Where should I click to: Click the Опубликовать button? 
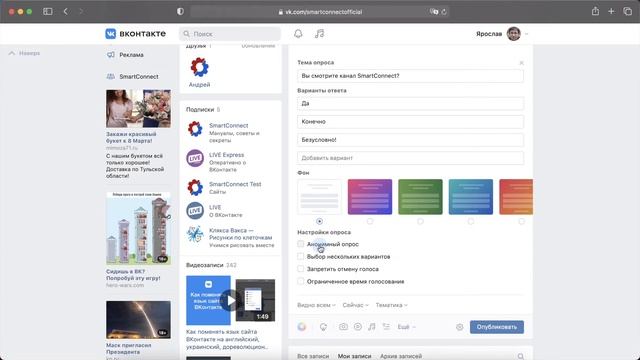tap(497, 327)
